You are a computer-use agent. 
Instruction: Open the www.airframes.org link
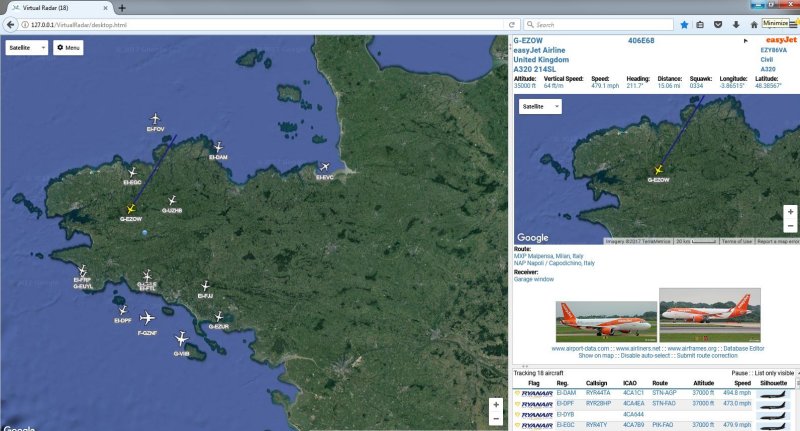click(692, 348)
